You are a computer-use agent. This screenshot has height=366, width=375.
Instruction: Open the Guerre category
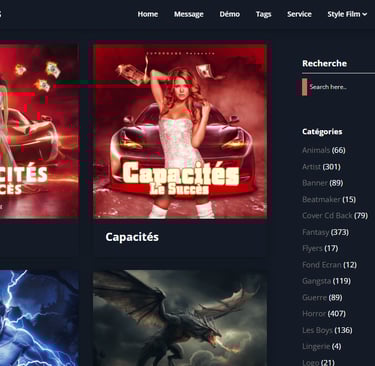pos(314,297)
